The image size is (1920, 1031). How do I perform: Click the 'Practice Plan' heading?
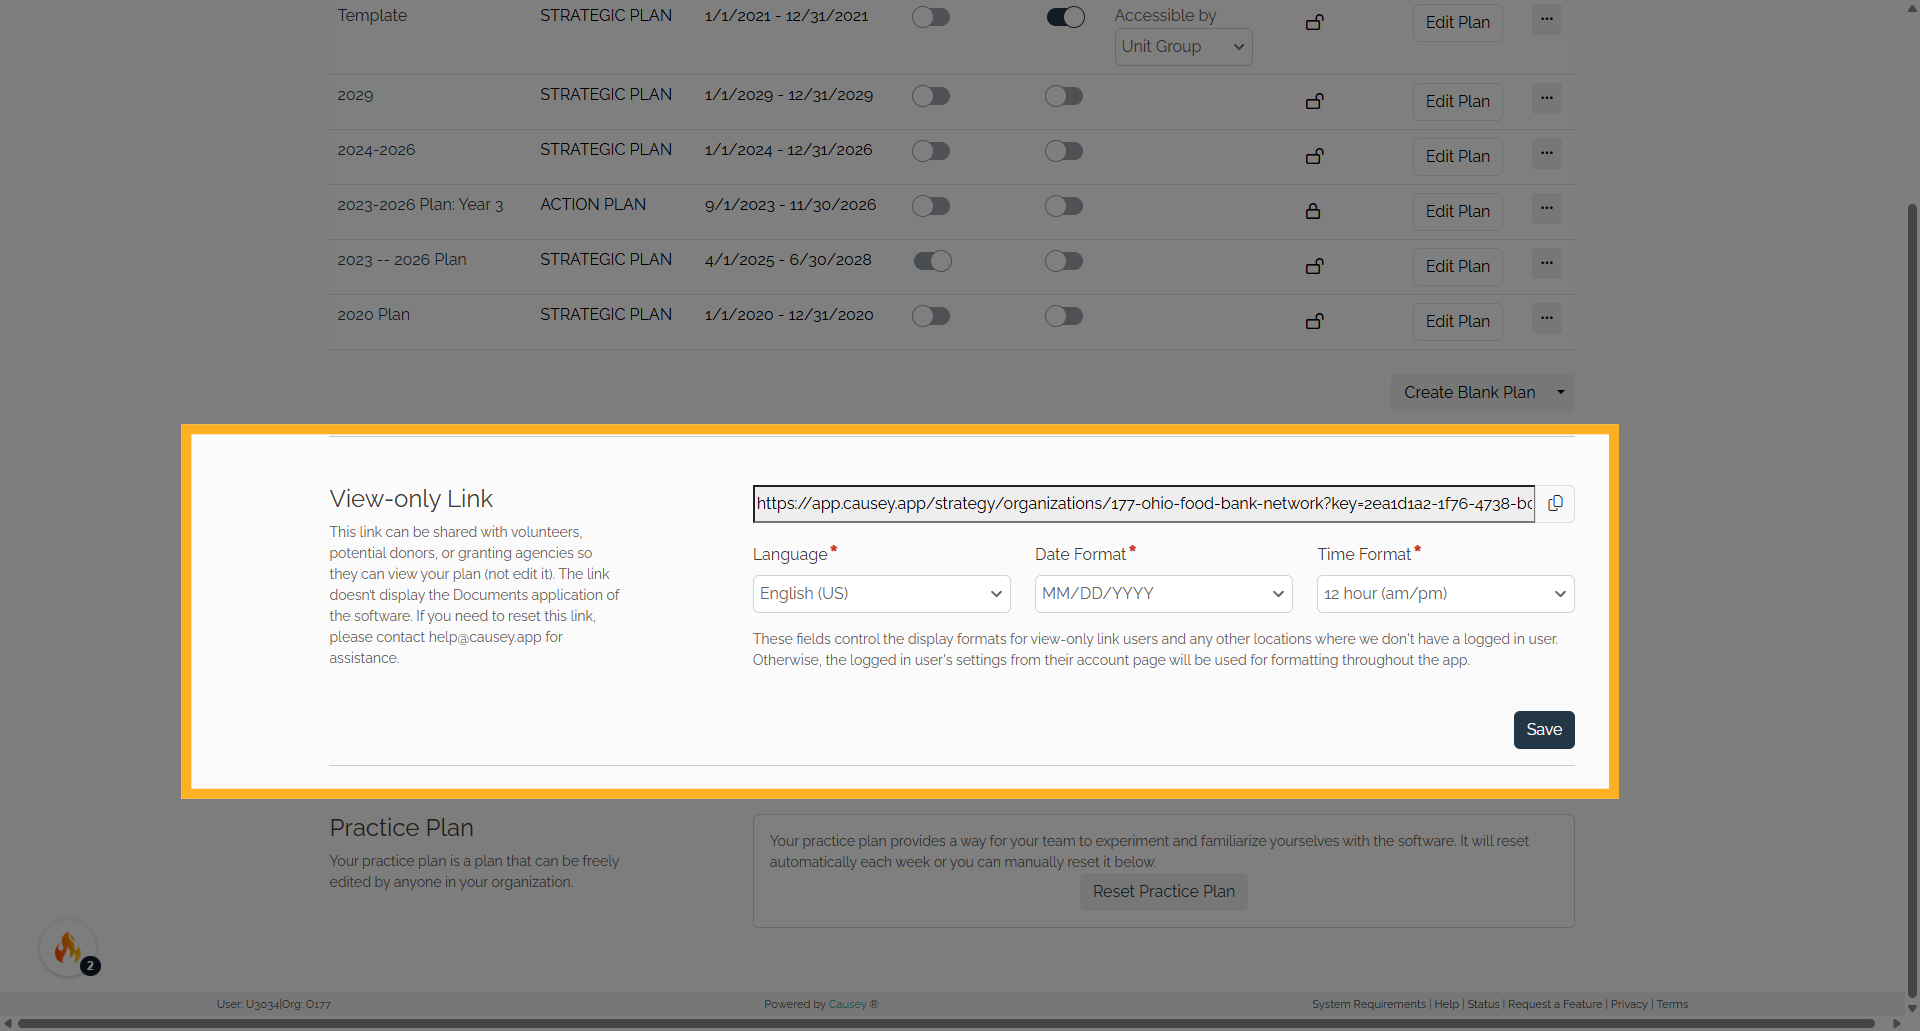click(402, 828)
